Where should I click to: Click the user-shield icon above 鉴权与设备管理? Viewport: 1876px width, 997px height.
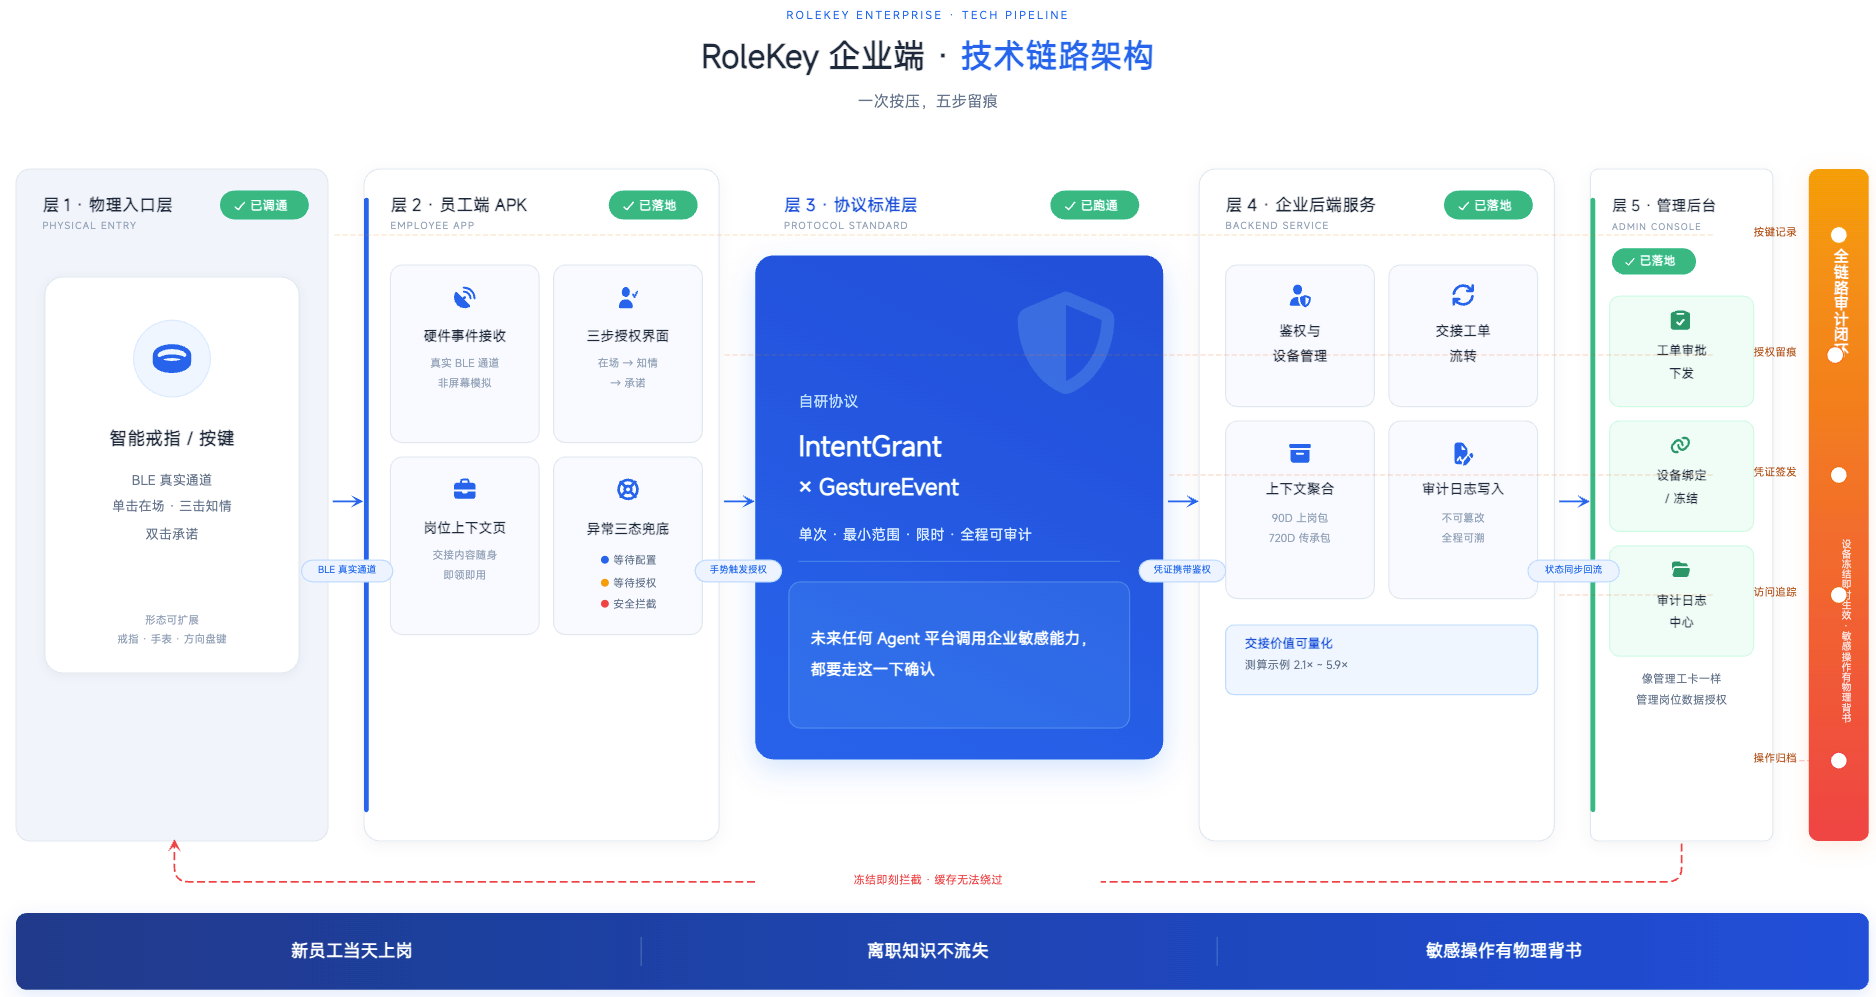(1300, 295)
